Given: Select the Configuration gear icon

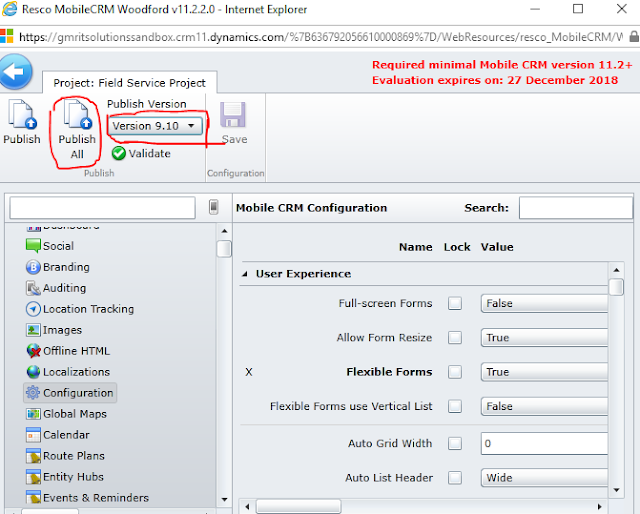Looking at the screenshot, I should pos(33,393).
